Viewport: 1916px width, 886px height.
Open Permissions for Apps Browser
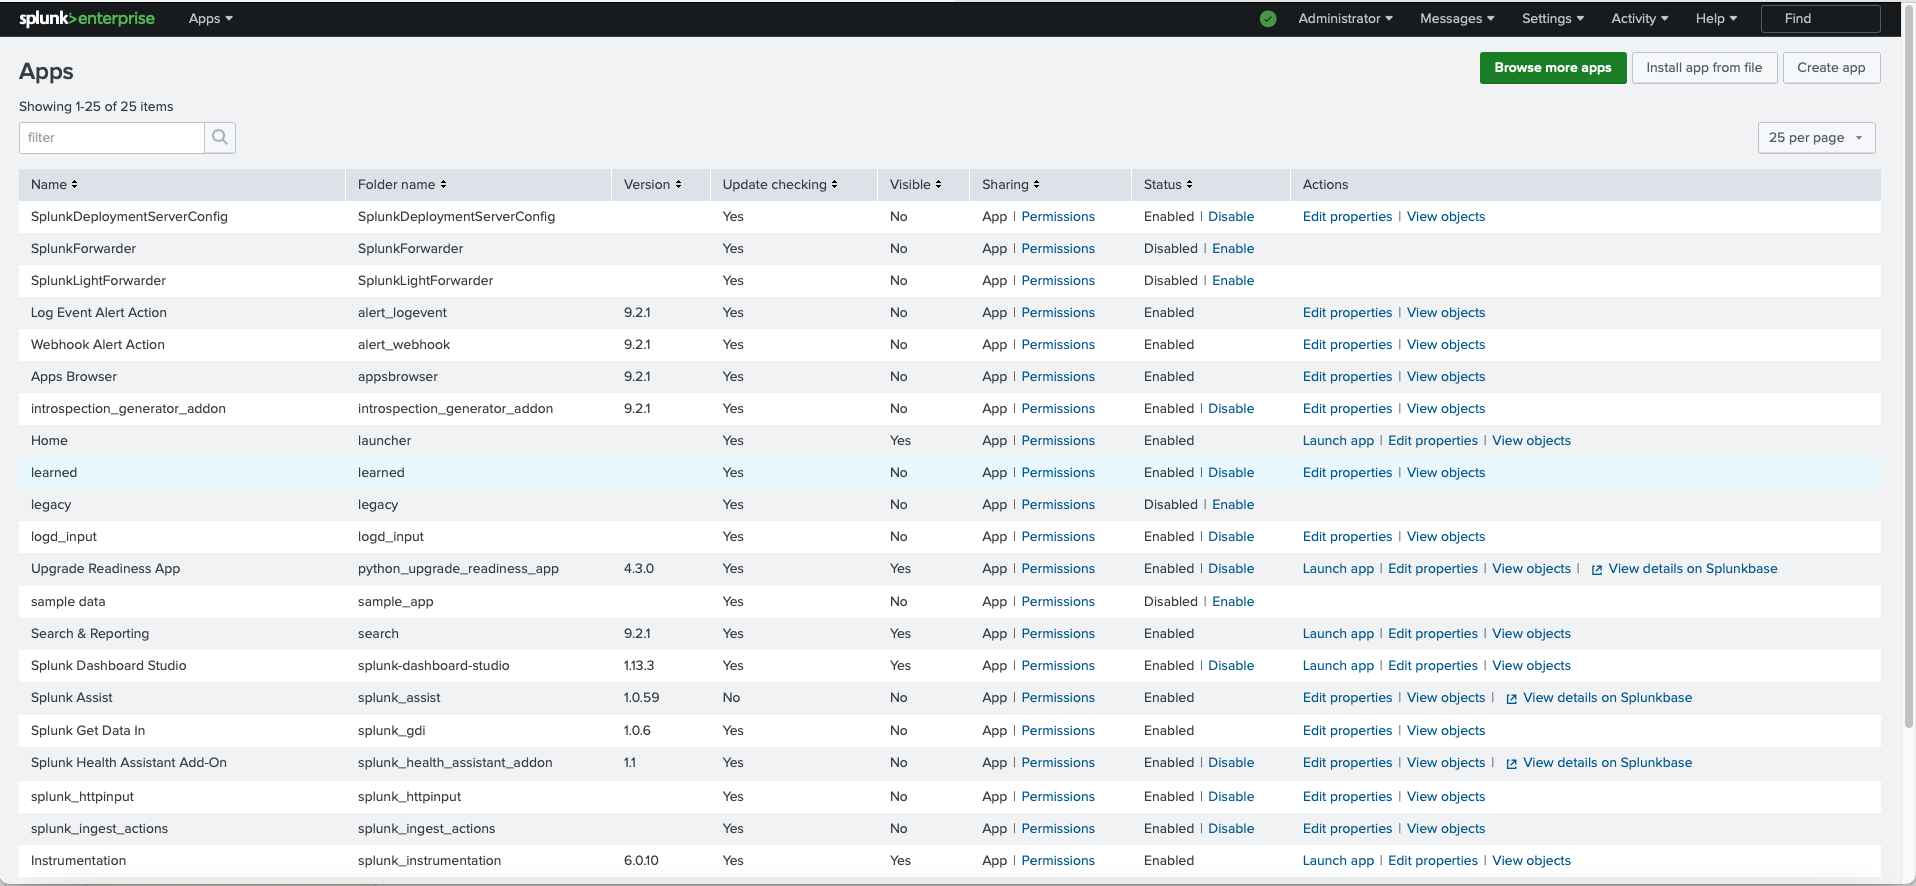point(1058,377)
